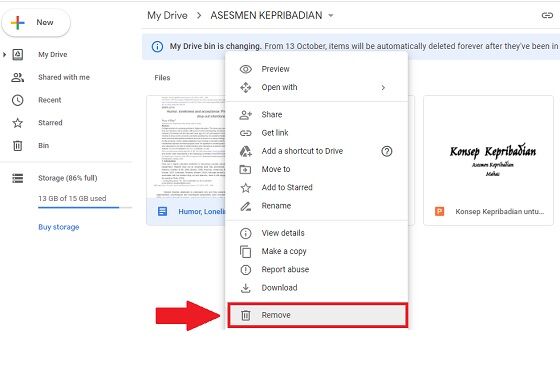Select Make a copy from the menu
The image size is (560, 385).
[x=316, y=251]
